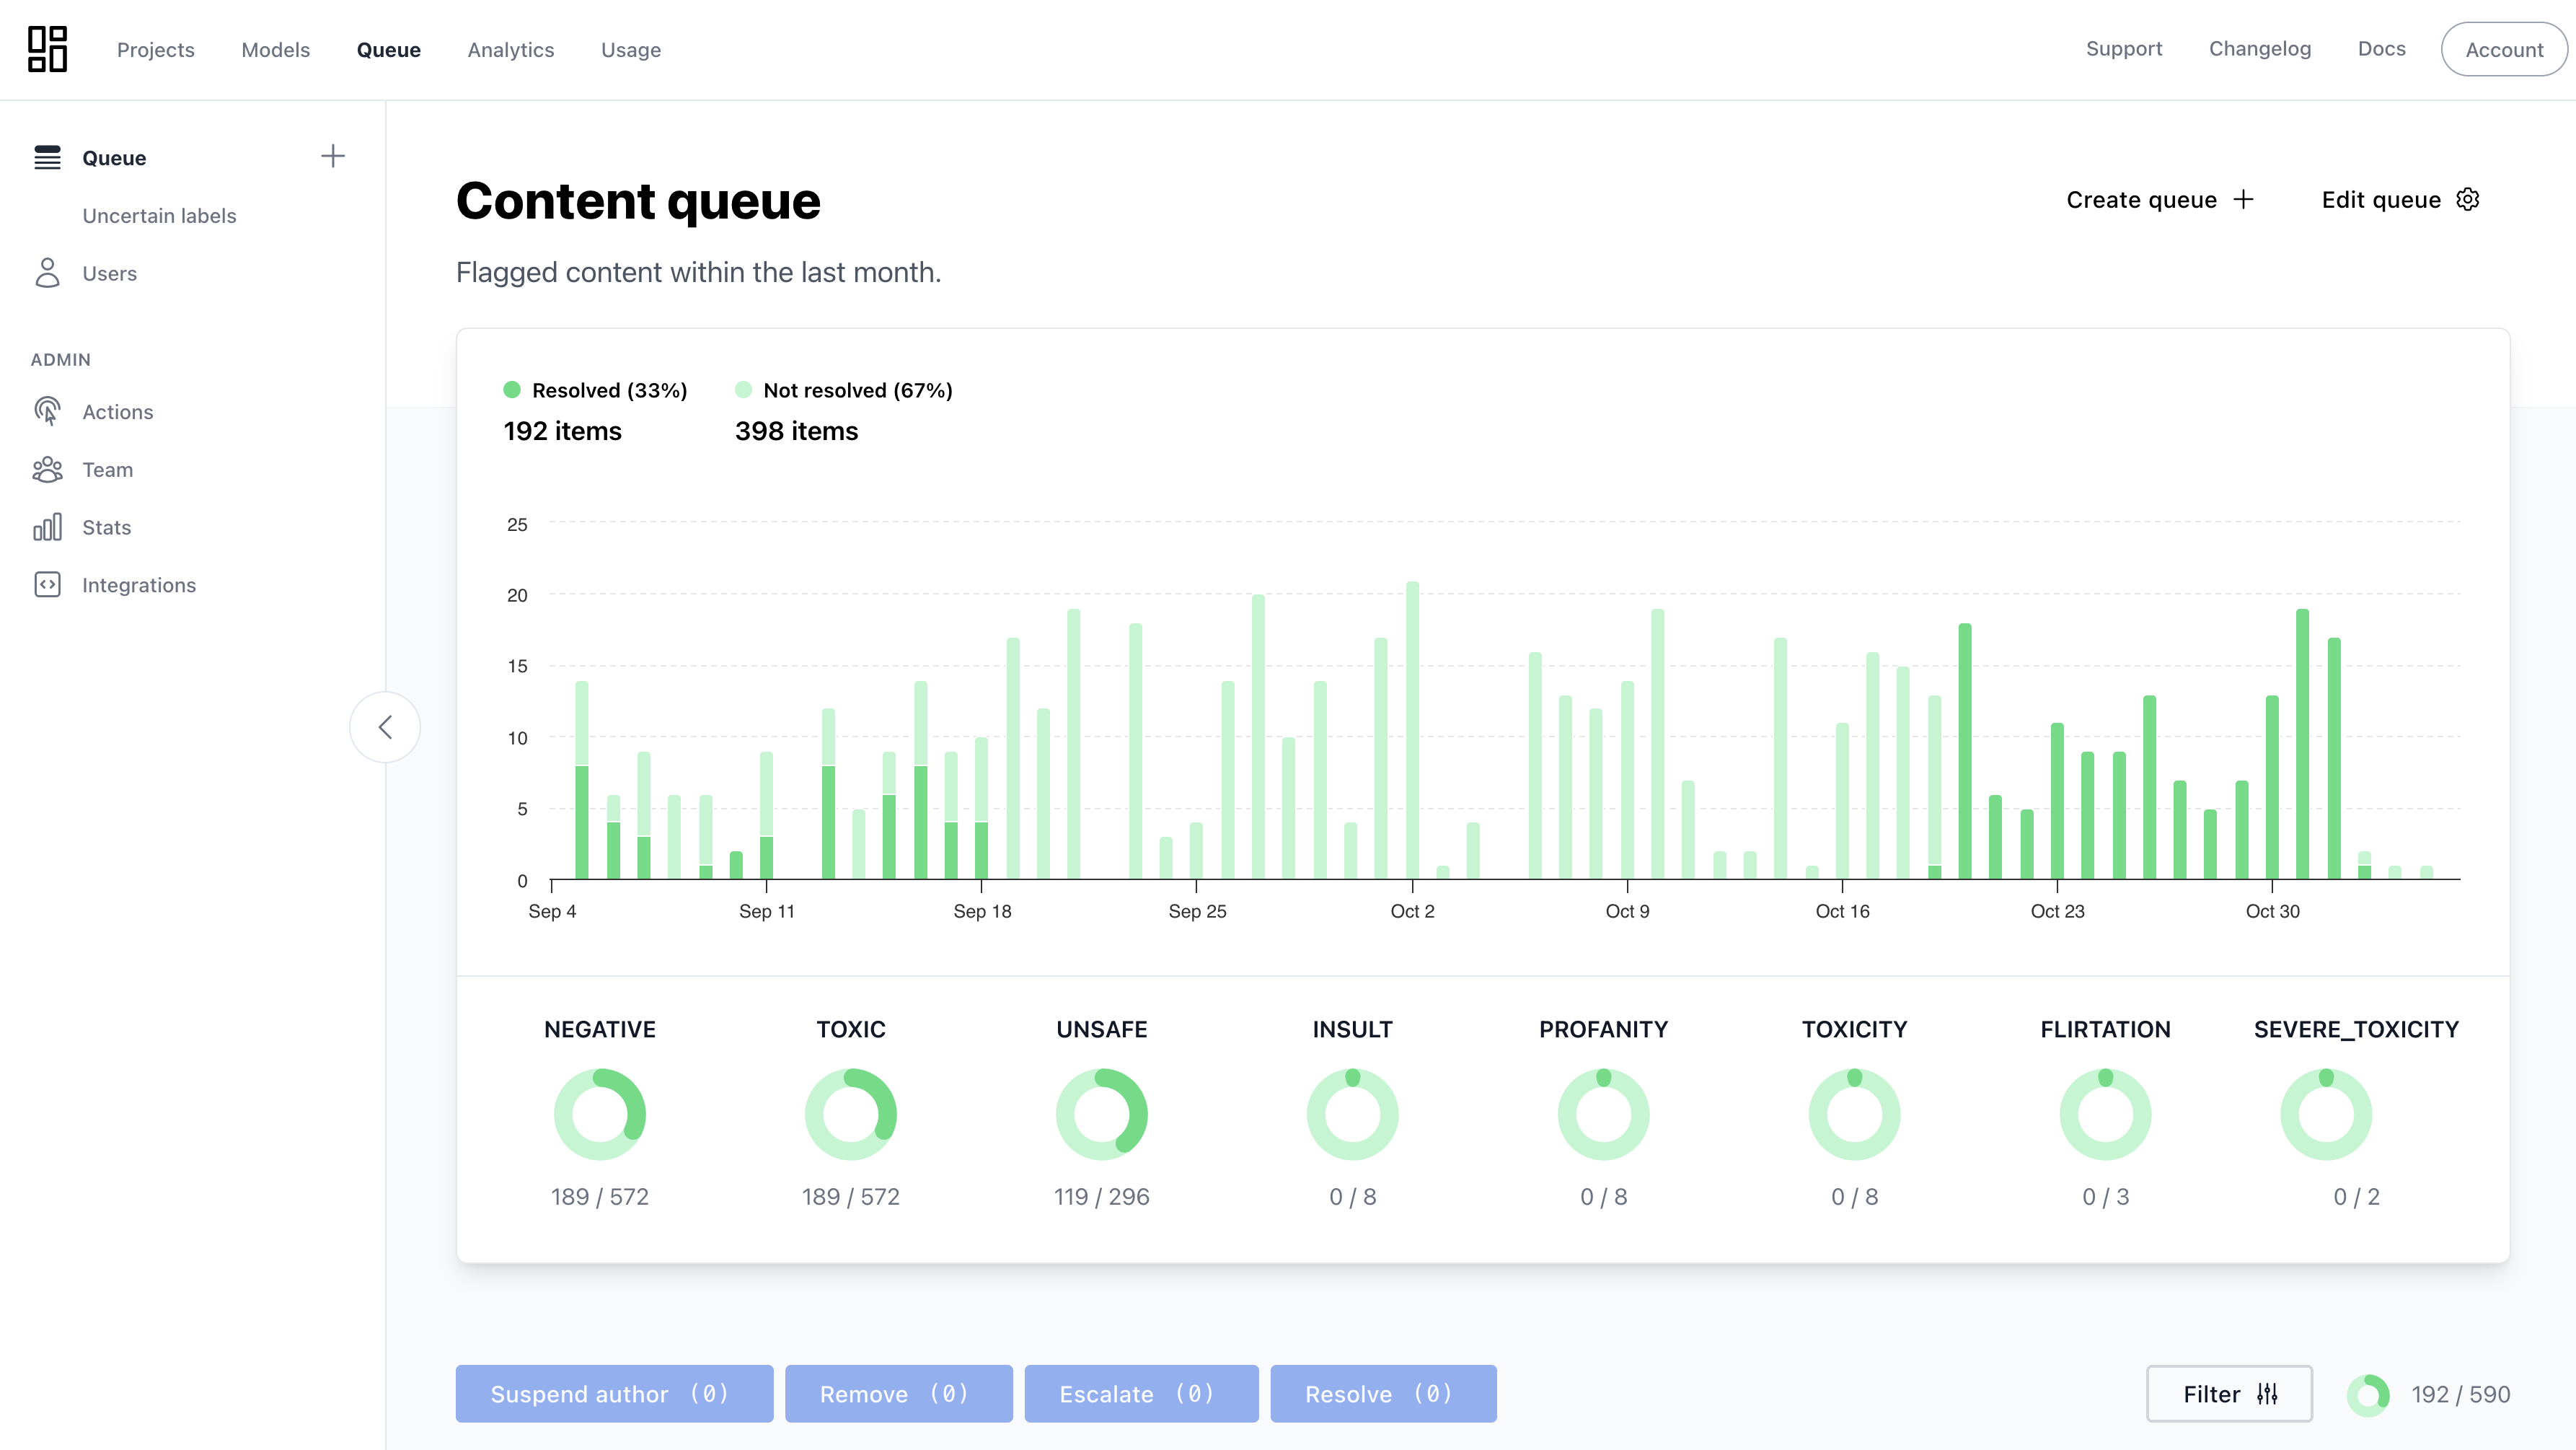The image size is (2576, 1450).
Task: Click the Queue list icon in sidebar
Action: point(47,157)
